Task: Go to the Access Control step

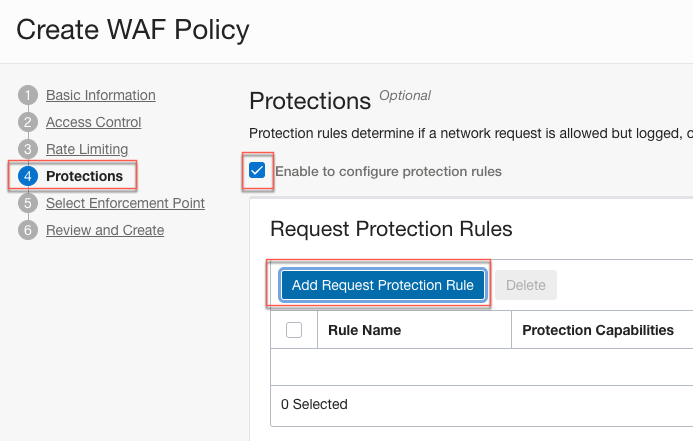Action: coord(93,122)
